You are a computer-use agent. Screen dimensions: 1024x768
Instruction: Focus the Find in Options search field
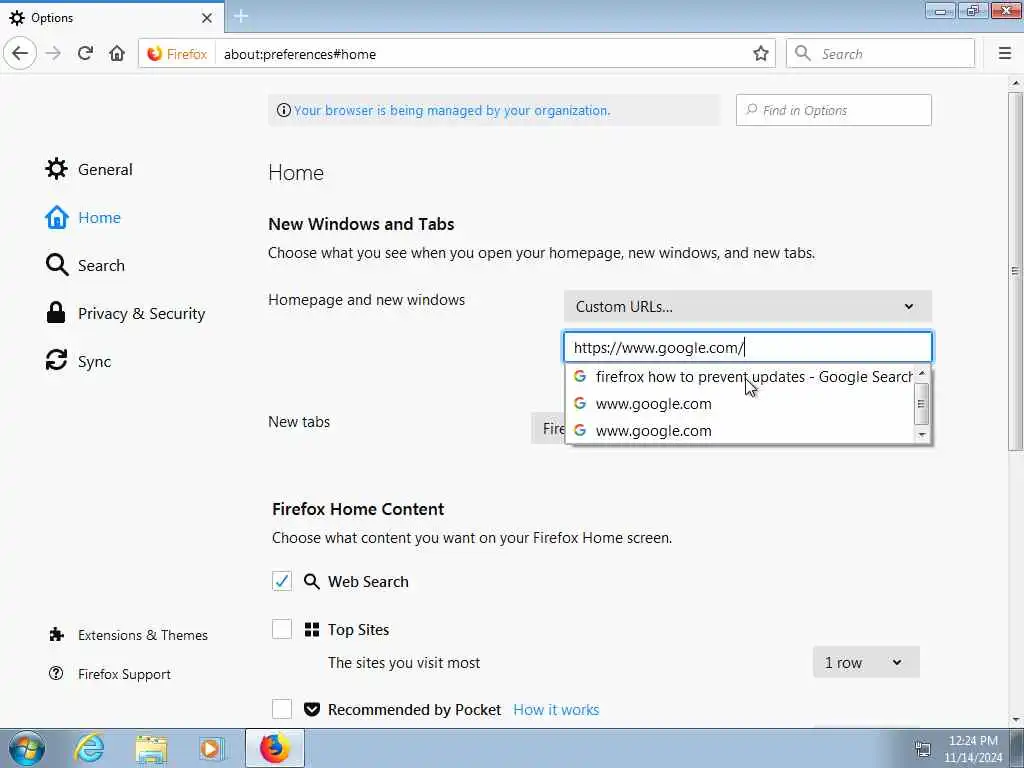click(833, 110)
